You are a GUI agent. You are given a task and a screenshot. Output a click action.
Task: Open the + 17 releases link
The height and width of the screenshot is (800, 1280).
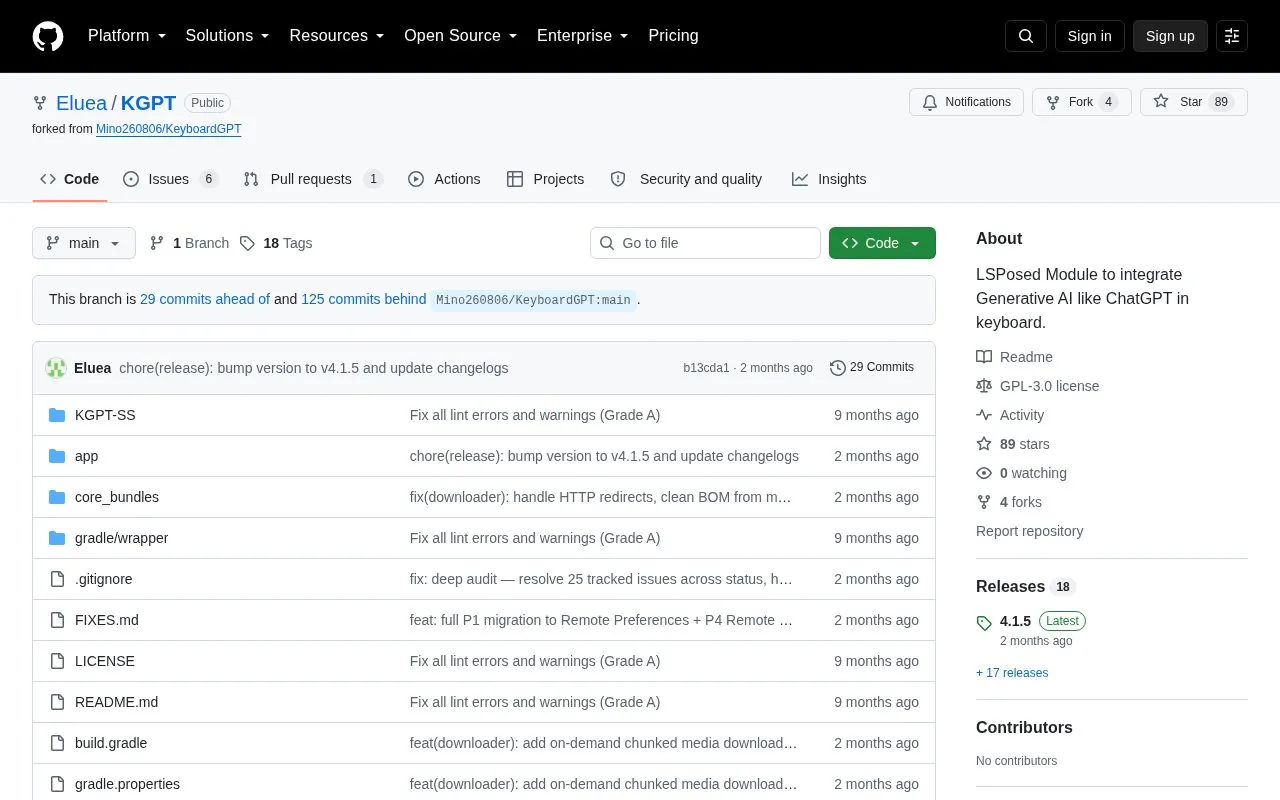[x=1012, y=673]
